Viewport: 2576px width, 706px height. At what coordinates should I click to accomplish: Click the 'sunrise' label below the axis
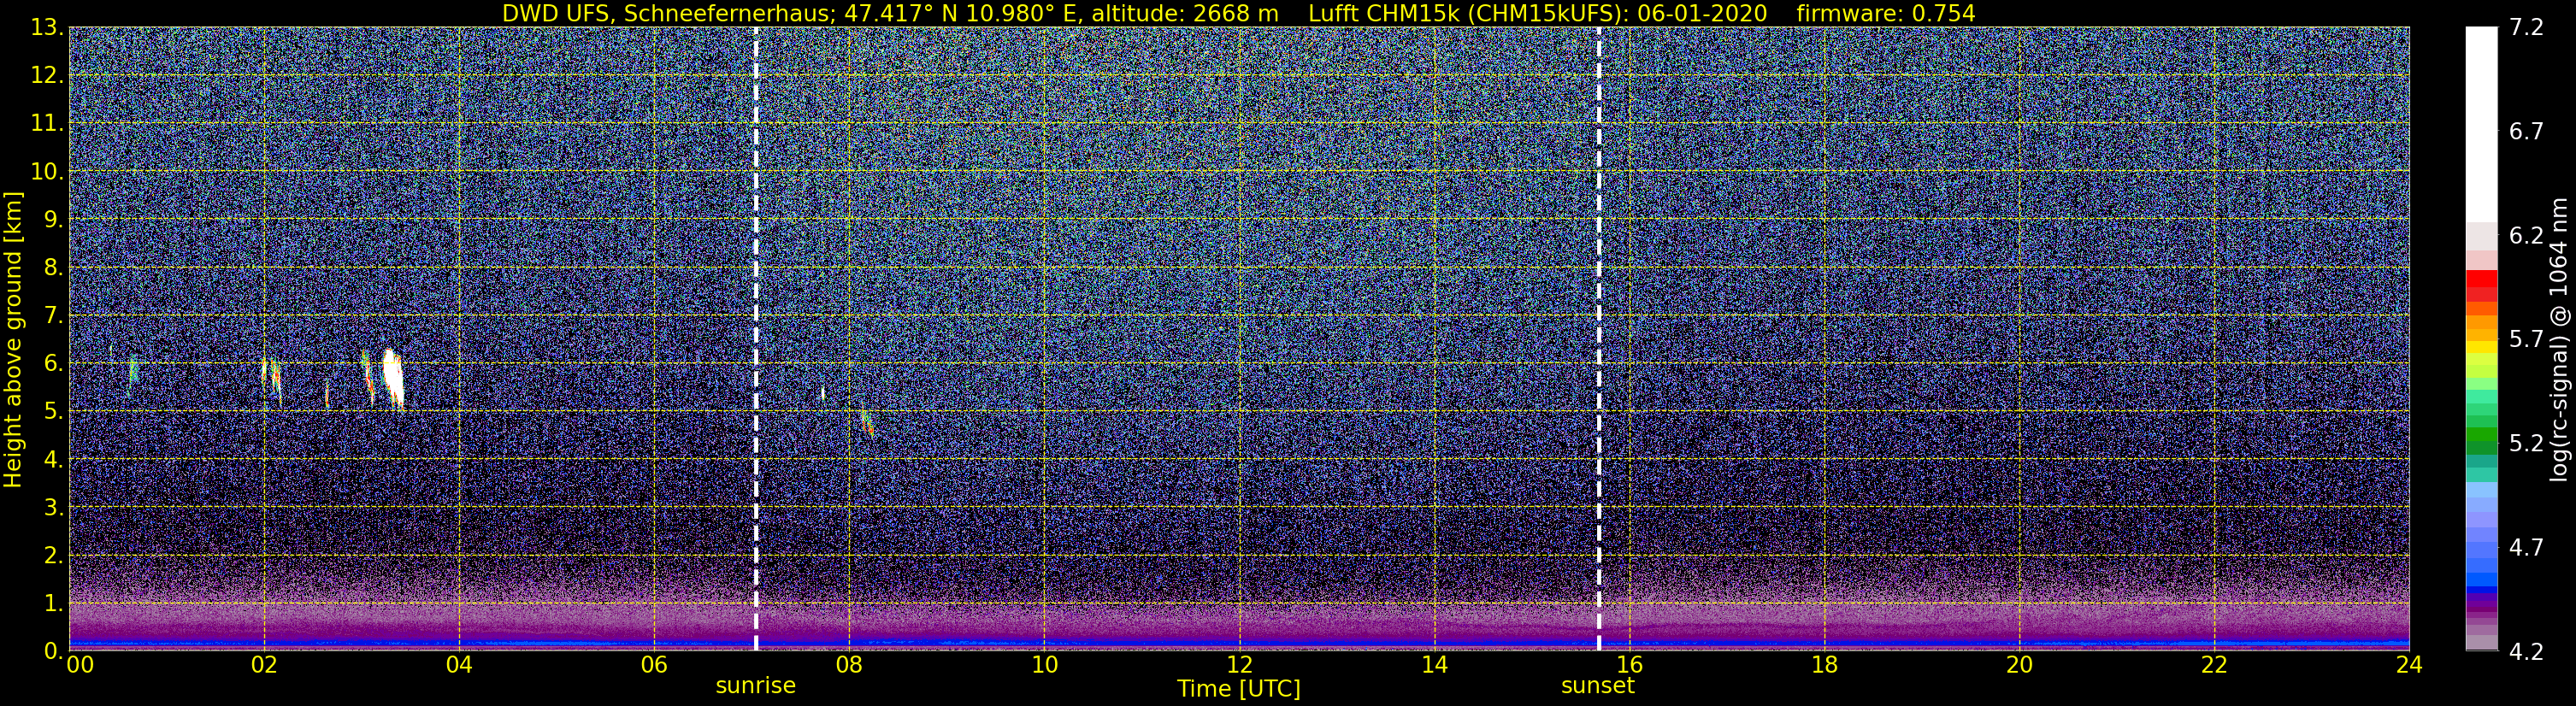coord(755,686)
